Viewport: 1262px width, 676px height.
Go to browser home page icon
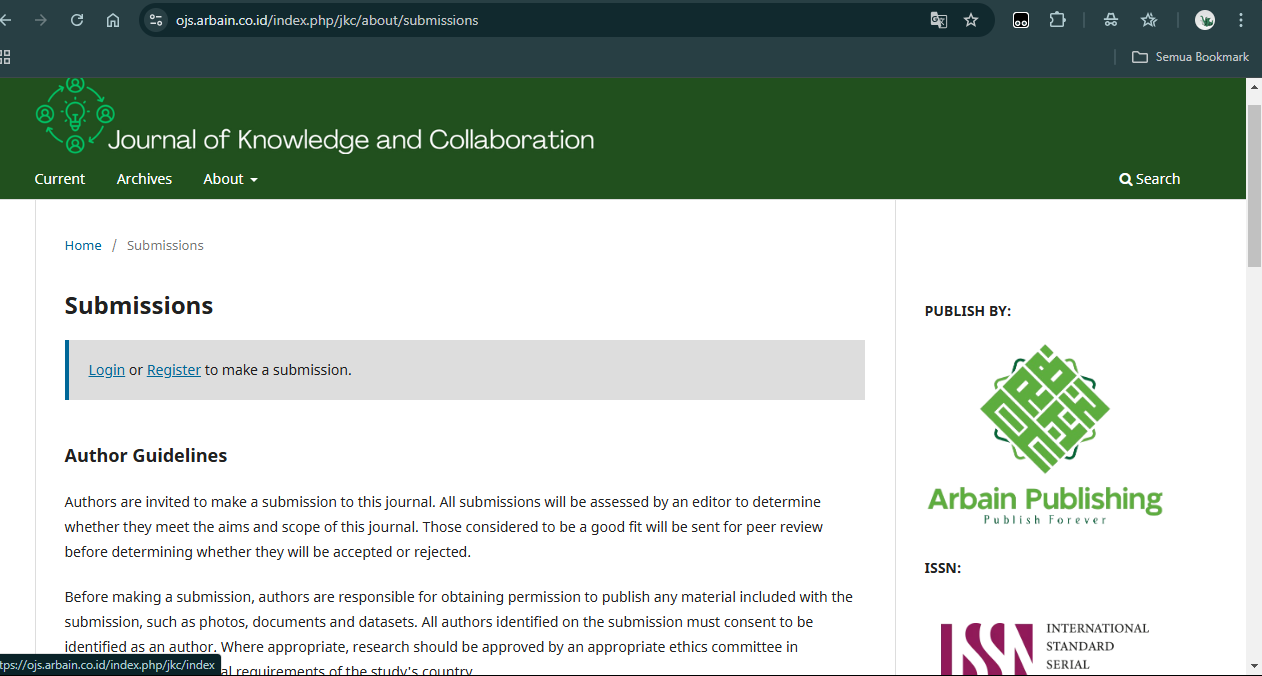(113, 20)
